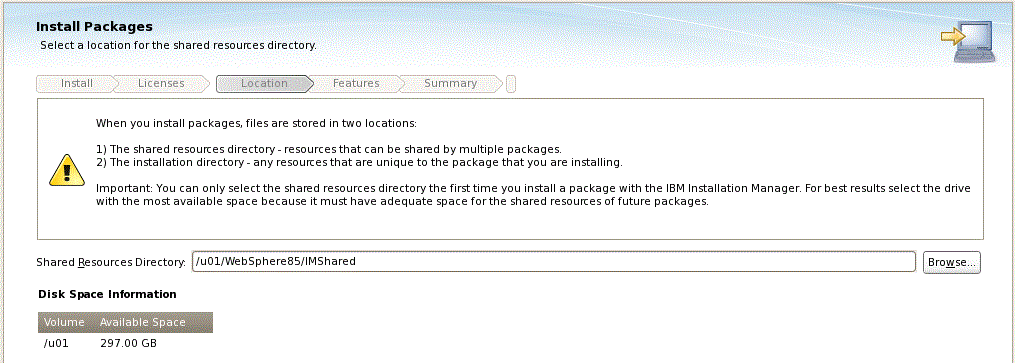This screenshot has height=363, width=1015.
Task: Go to the Licenses wizard step
Action: [x=161, y=83]
